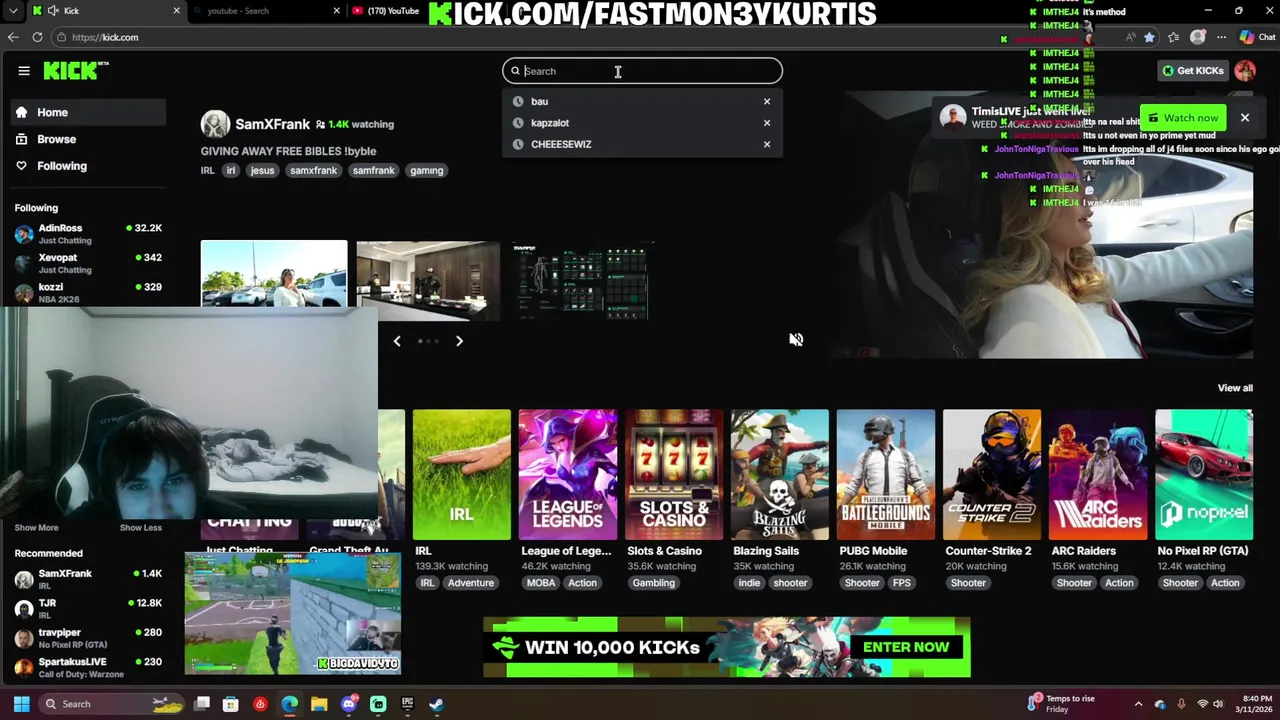The width and height of the screenshot is (1280, 720).
Task: Select the third featured stream thumbnail
Action: (581, 280)
